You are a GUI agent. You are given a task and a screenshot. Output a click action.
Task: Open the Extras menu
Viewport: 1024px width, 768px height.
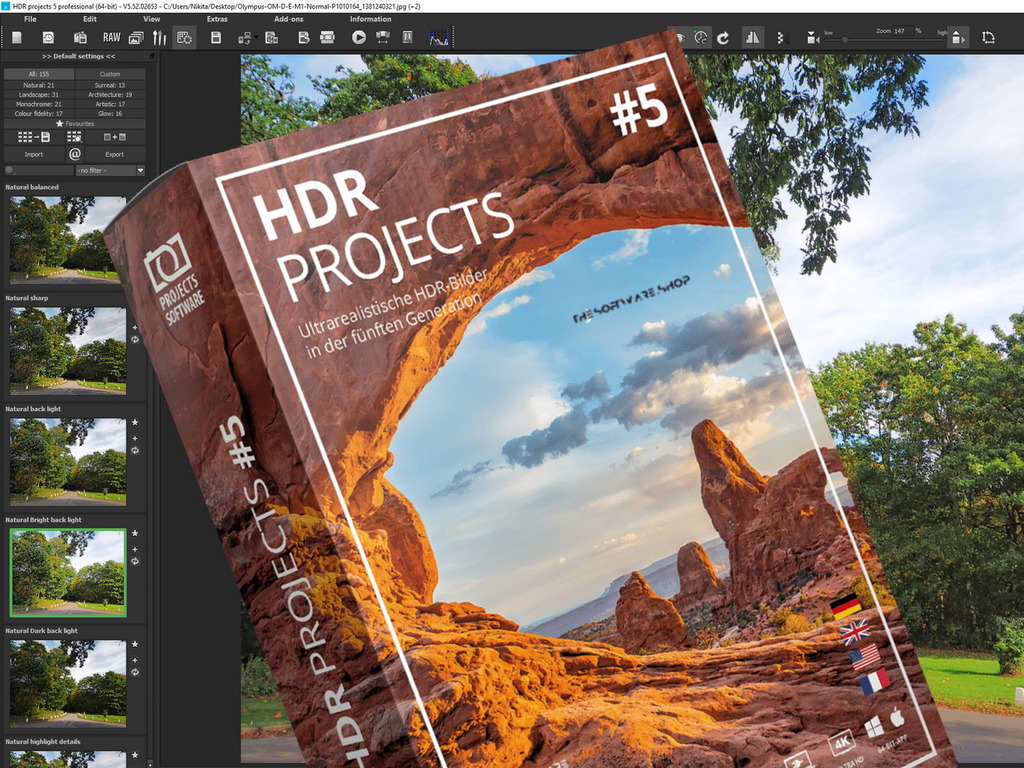[x=217, y=19]
